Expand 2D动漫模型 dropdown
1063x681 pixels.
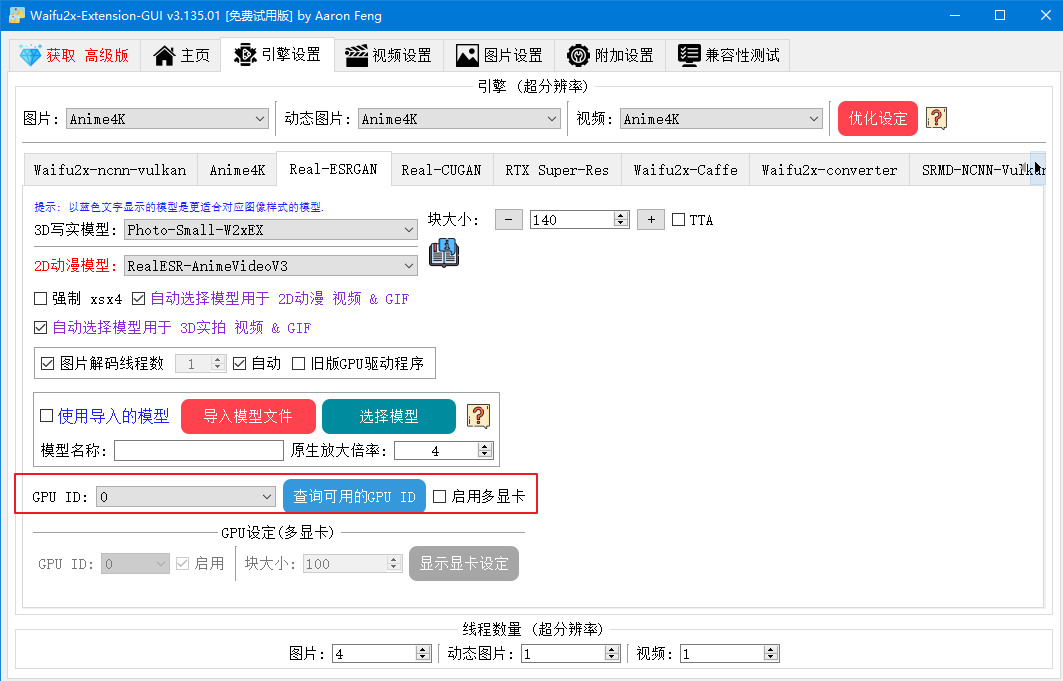tap(271, 266)
